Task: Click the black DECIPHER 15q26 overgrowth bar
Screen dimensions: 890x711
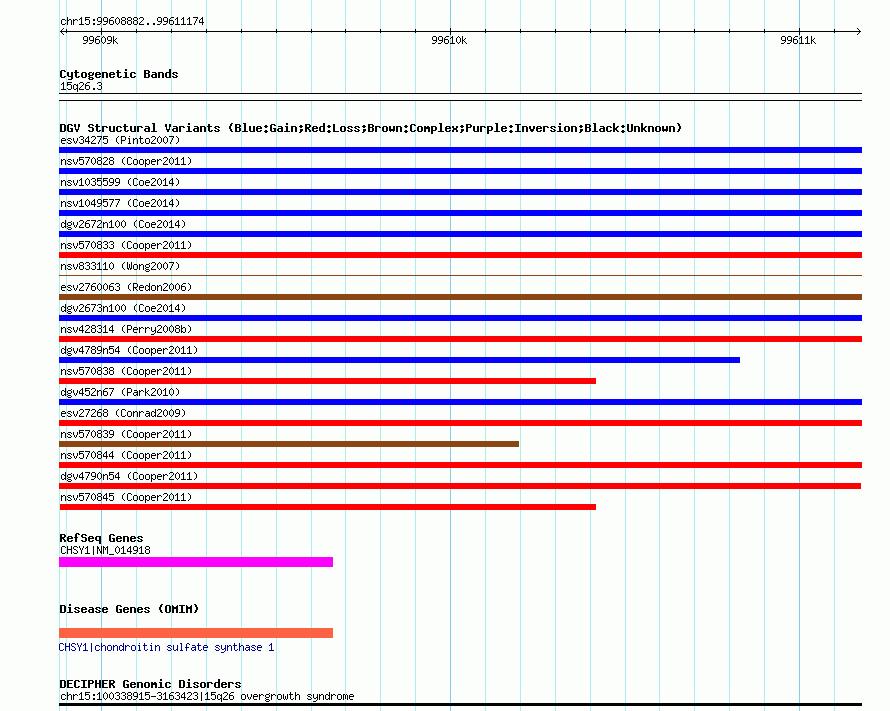Action: (x=460, y=705)
